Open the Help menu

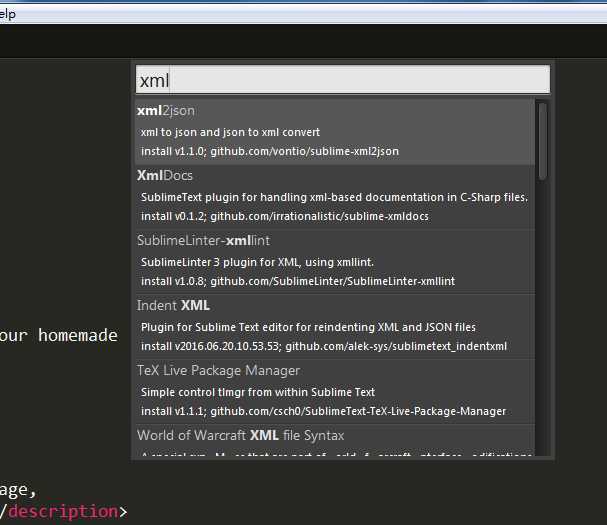7,15
